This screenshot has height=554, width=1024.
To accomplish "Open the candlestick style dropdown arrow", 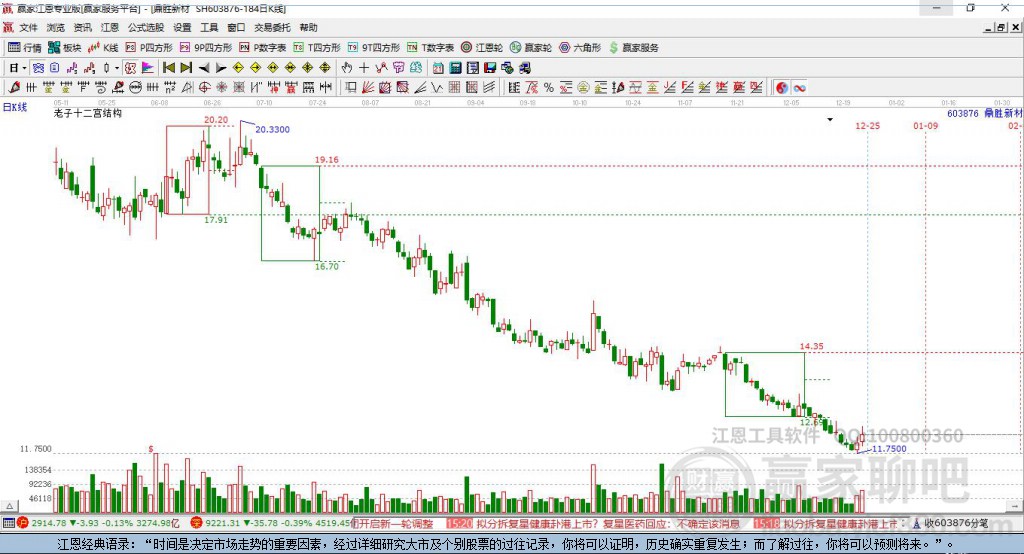I will (117, 68).
